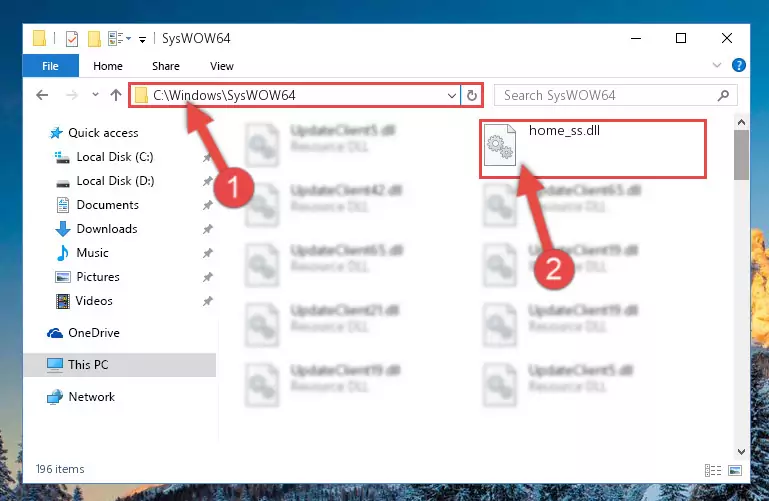This screenshot has width=769, height=501.
Task: Click the pin icon next to Local Disk (D:)
Action: (207, 181)
